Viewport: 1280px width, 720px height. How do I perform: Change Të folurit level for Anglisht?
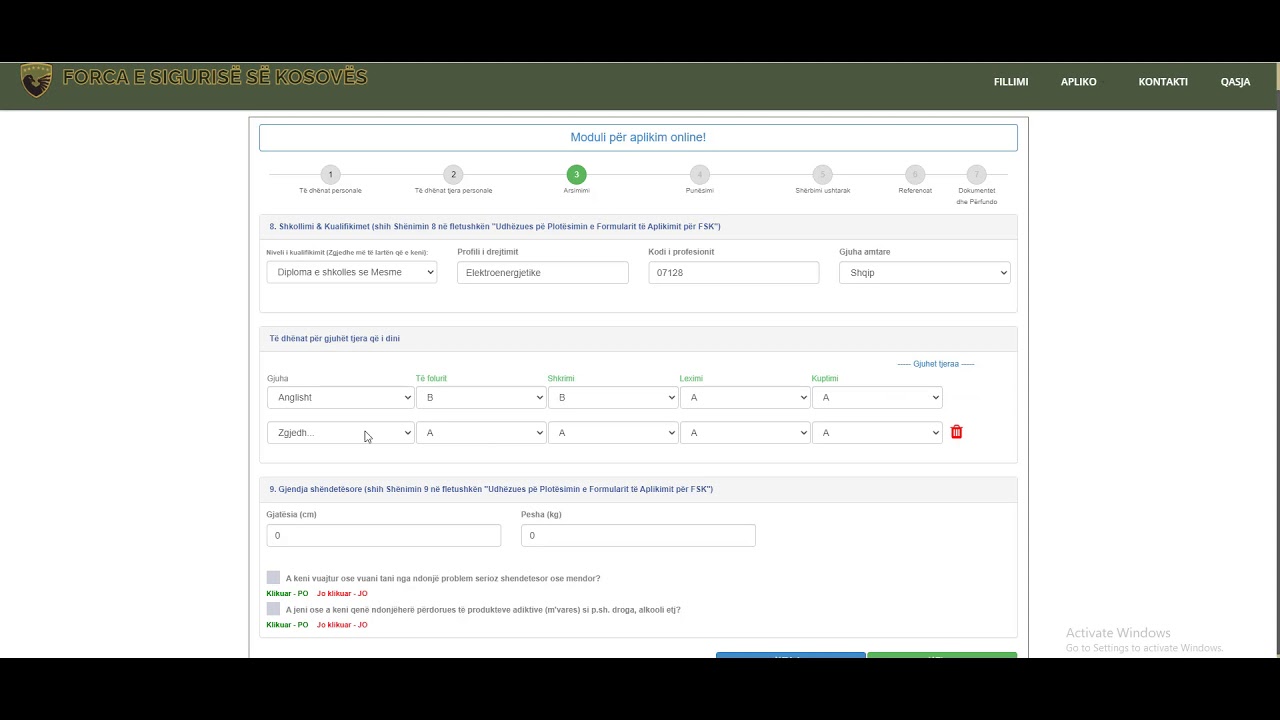click(481, 397)
